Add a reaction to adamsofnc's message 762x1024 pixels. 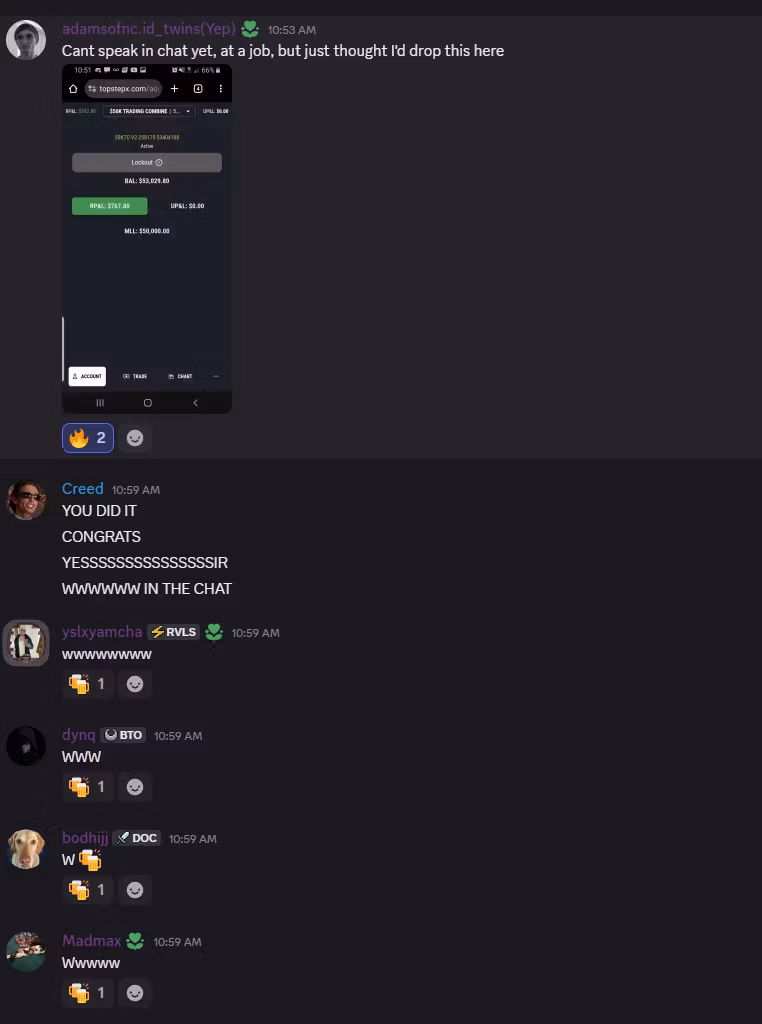135,438
